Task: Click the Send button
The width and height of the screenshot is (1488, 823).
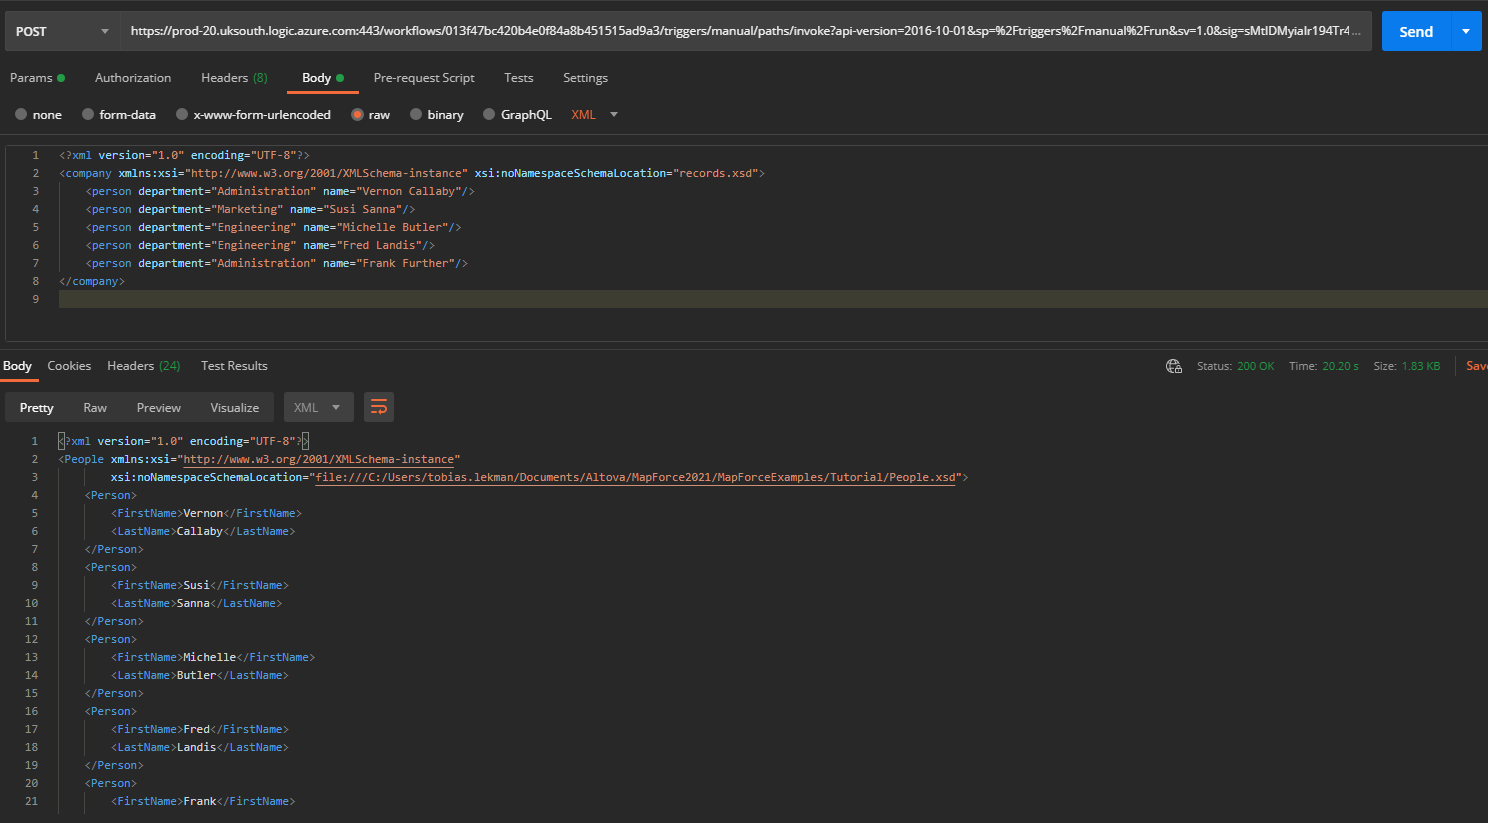Action: 1416,31
